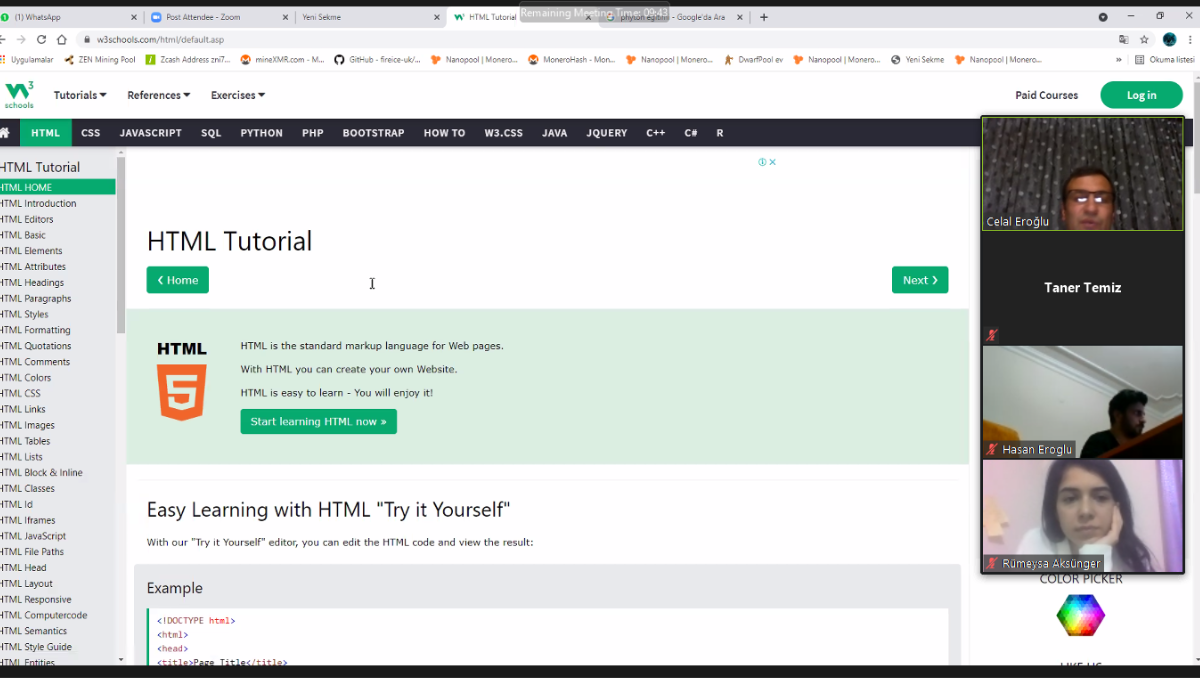Open the GitHub fireice-uk bookmark
Screen dimensions: 1200x680
pyautogui.click(x=377, y=60)
